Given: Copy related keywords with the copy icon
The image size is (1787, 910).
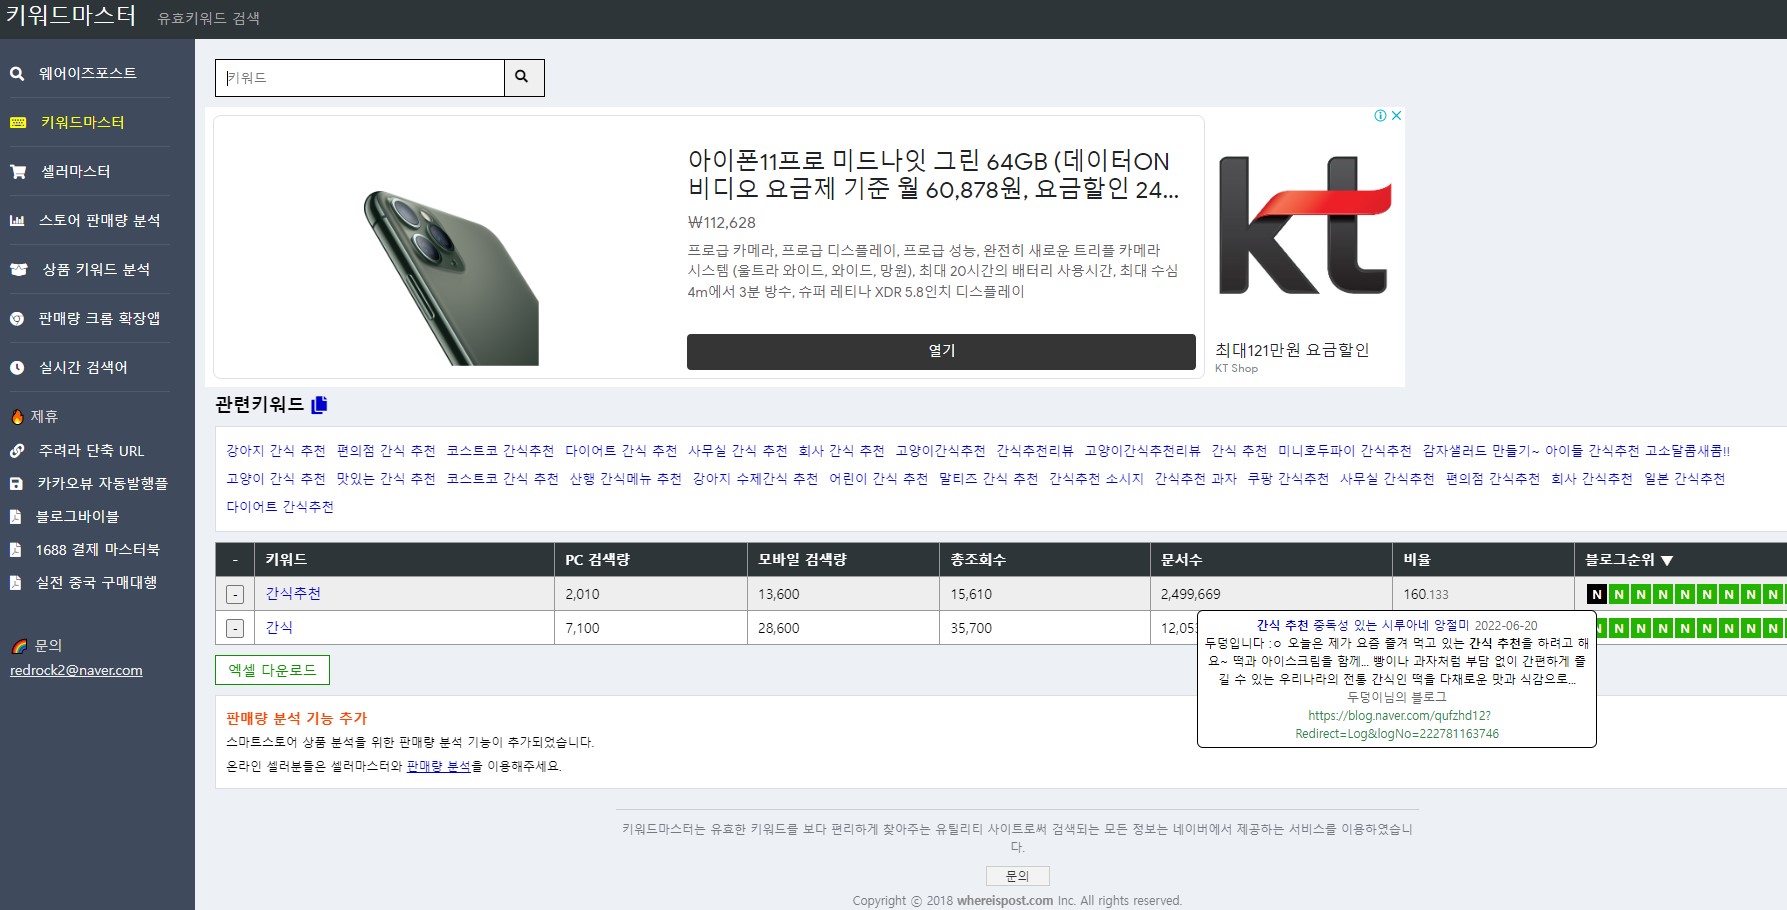Looking at the screenshot, I should 319,405.
